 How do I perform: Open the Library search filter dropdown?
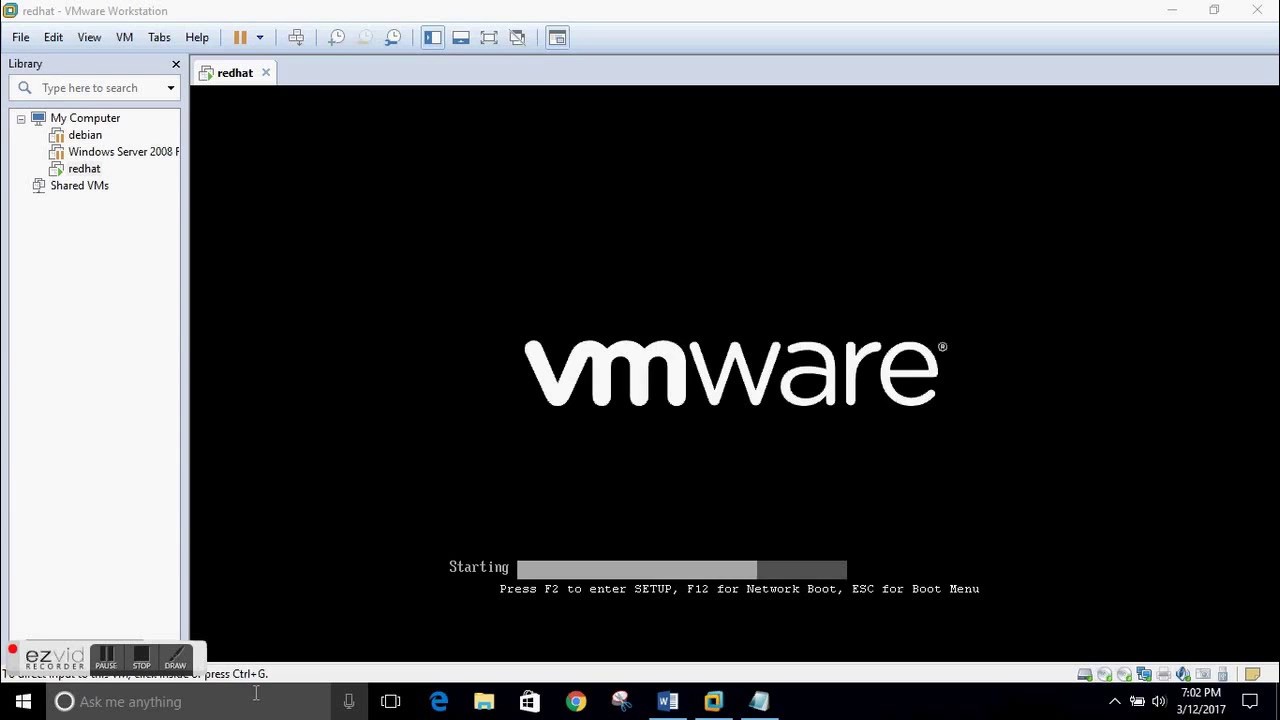[171, 88]
